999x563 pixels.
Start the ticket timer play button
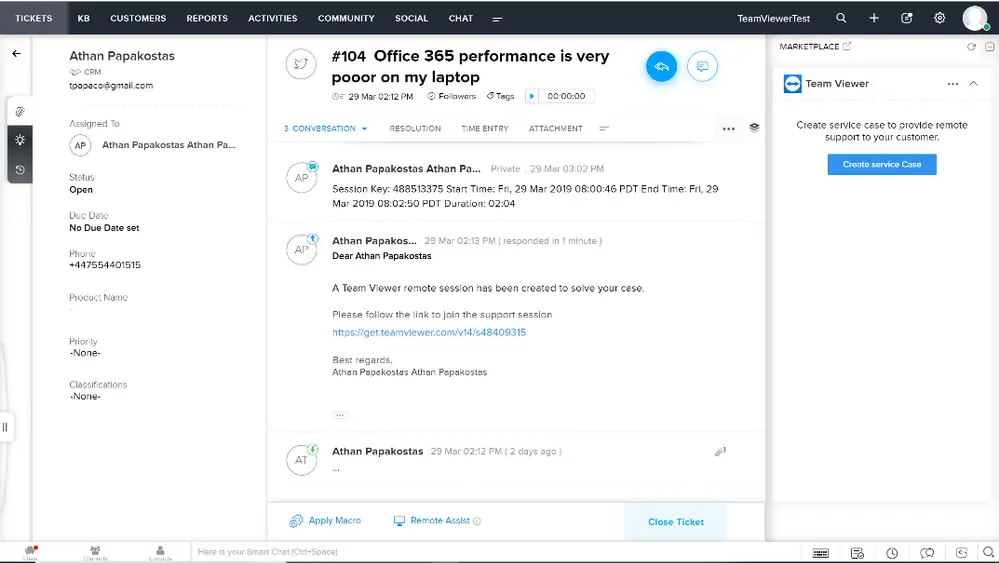(531, 96)
